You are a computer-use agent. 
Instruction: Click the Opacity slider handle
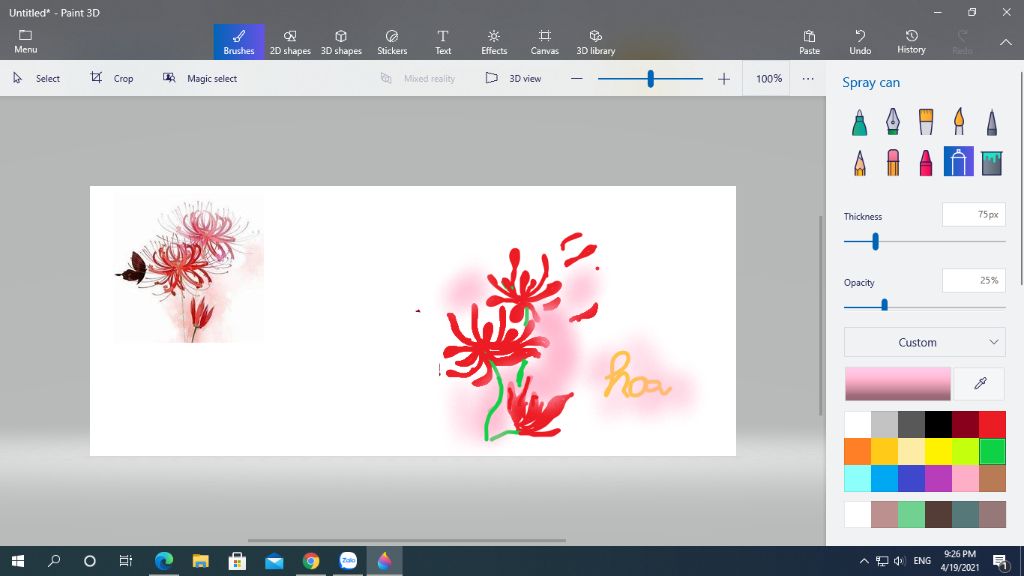885,305
